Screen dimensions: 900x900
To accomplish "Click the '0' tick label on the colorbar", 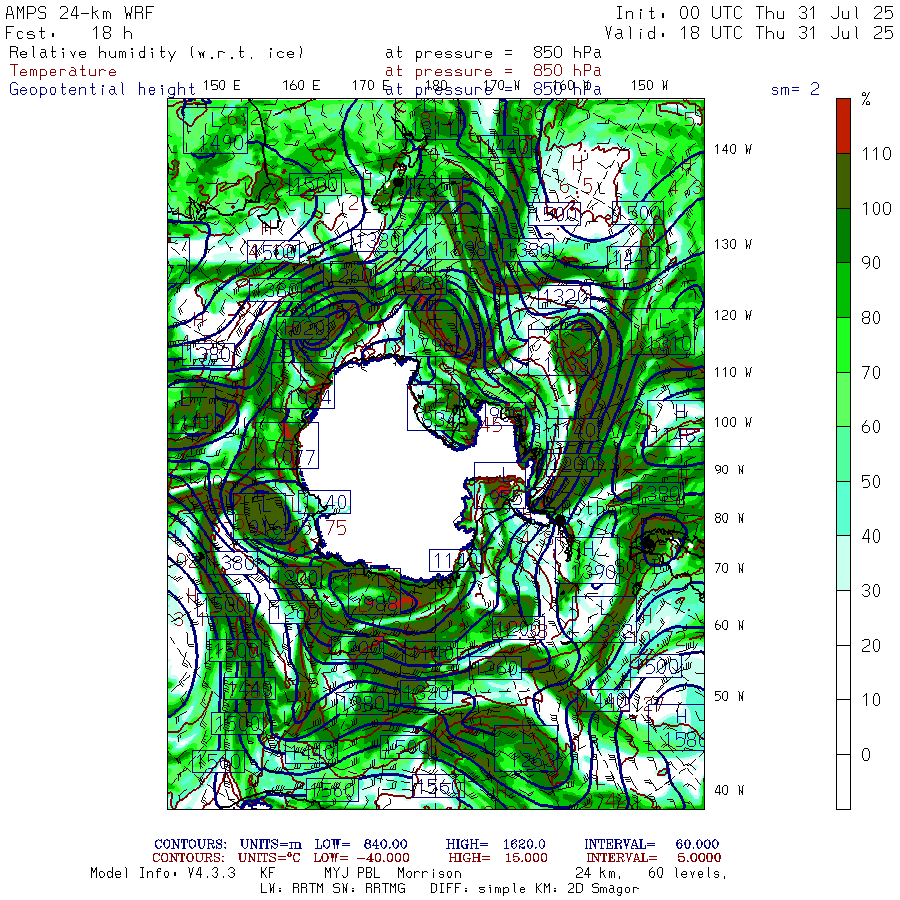I will (x=866, y=755).
